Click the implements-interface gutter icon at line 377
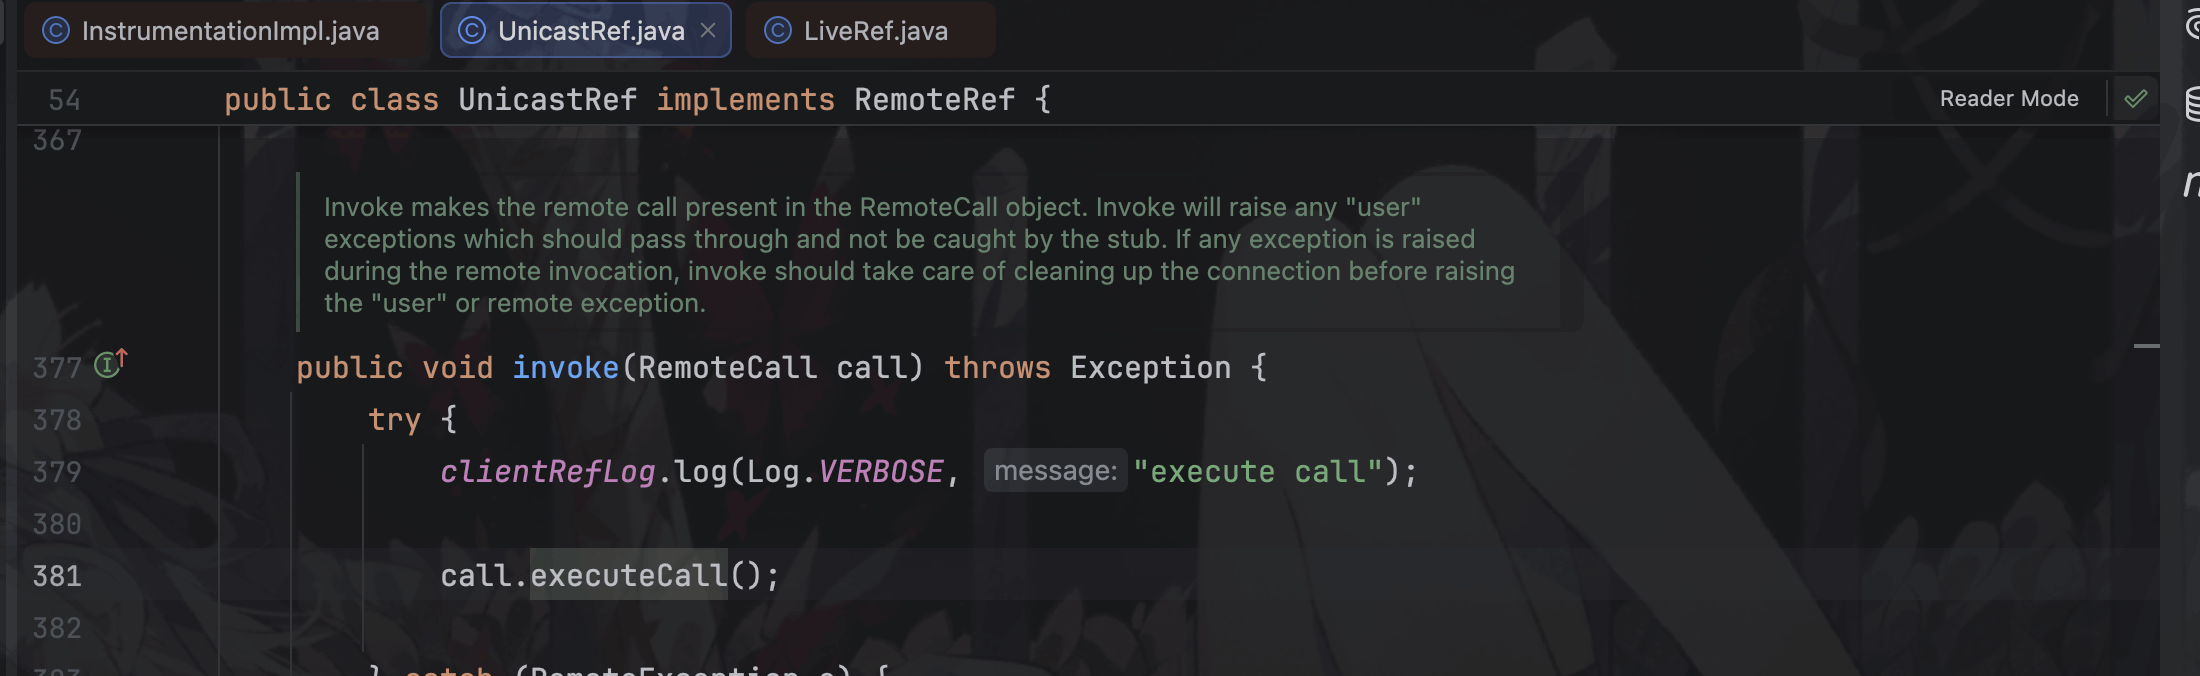Viewport: 2200px width, 676px height. tap(103, 366)
